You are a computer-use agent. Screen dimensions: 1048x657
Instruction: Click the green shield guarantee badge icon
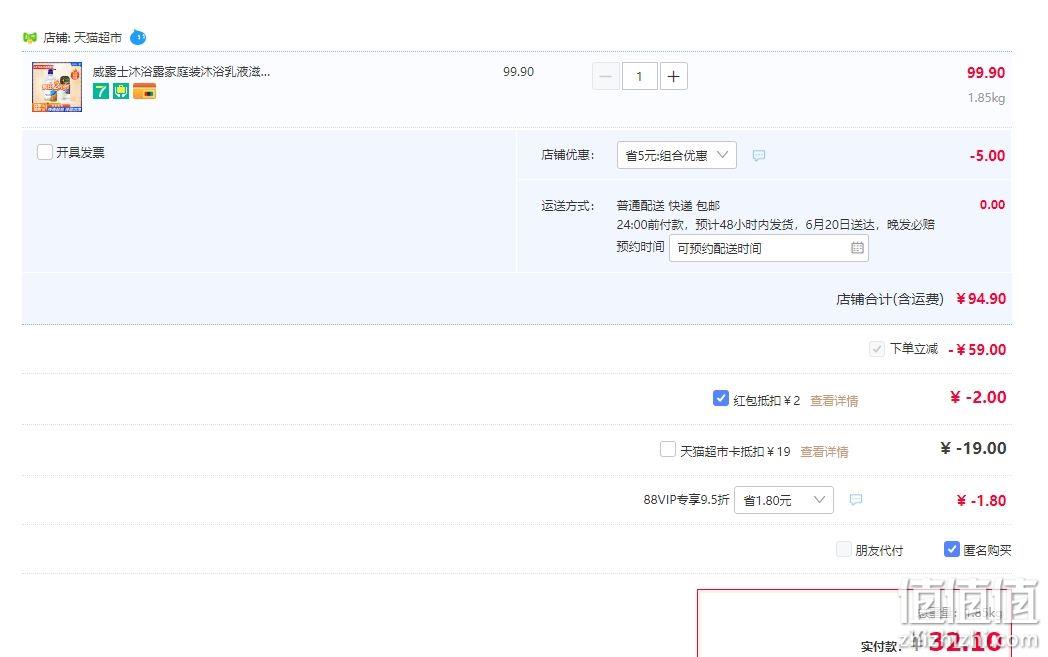pos(121,92)
